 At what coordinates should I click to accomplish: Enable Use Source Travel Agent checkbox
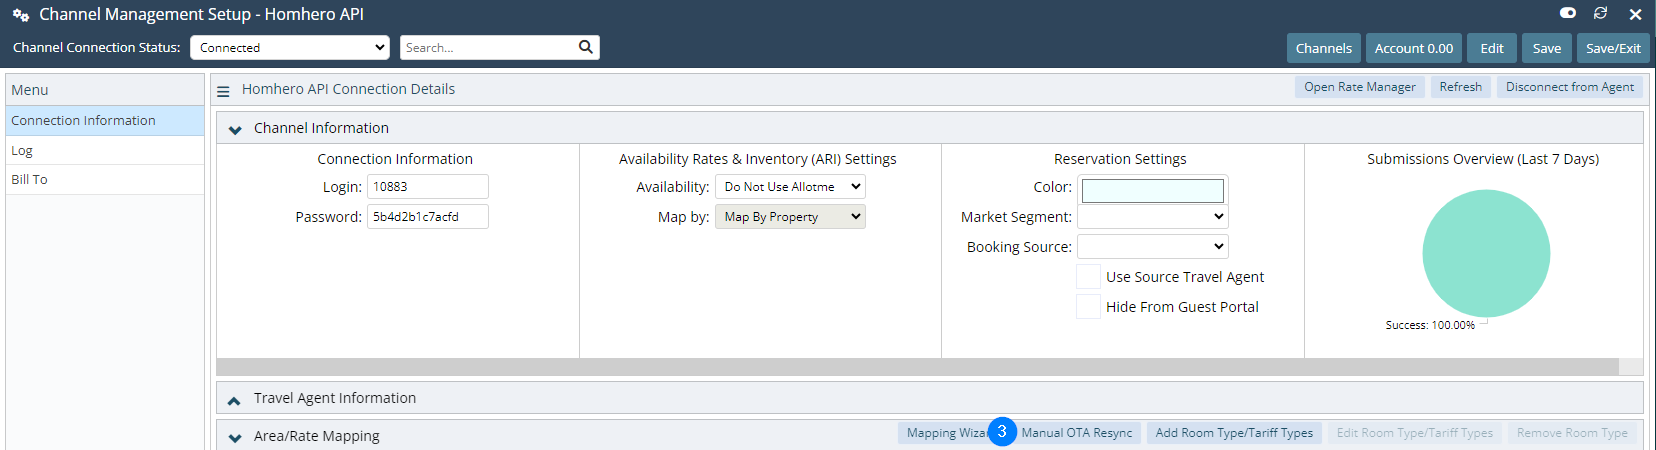(1088, 277)
